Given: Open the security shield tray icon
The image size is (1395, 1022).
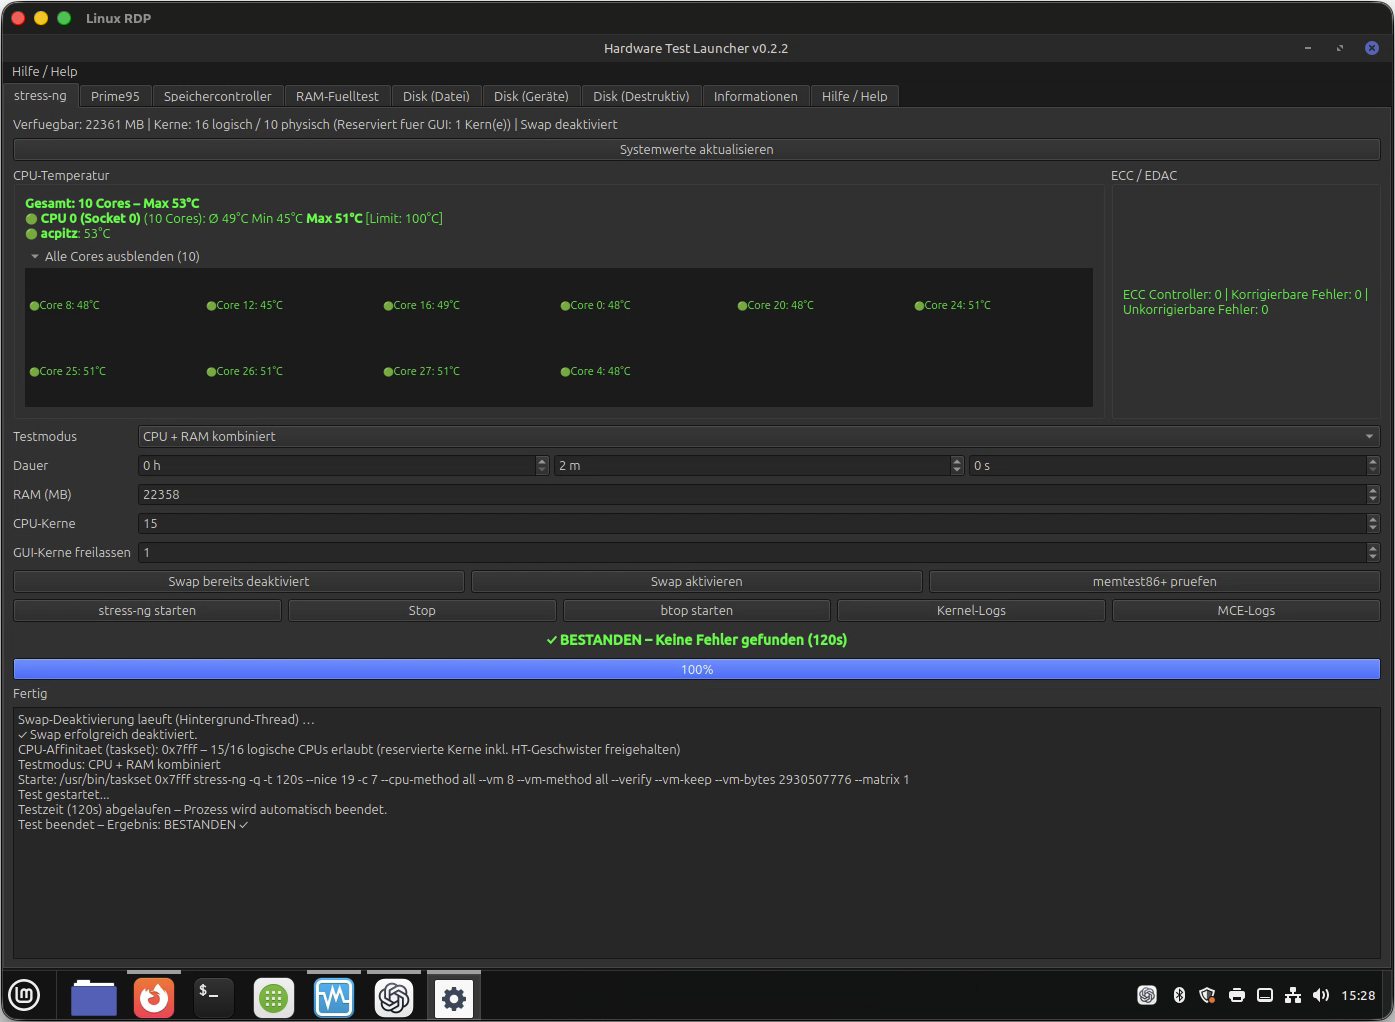Looking at the screenshot, I should pos(1207,995).
